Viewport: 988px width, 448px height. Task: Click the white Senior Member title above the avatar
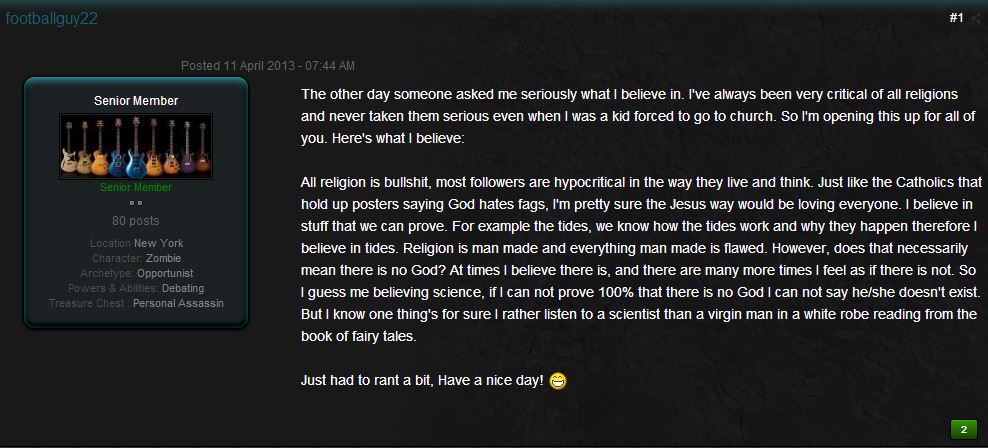pos(135,101)
